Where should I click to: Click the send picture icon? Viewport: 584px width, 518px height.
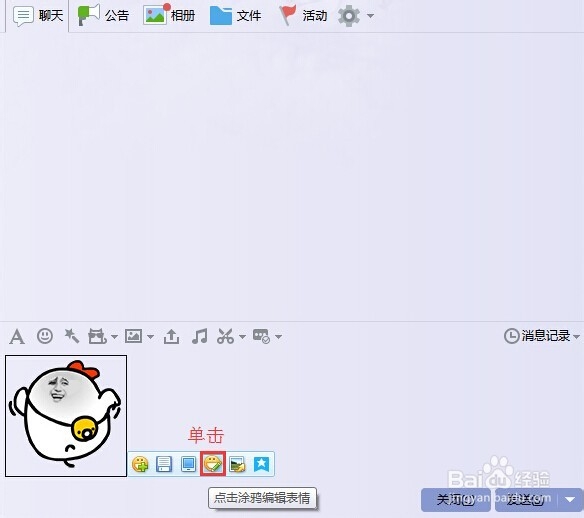click(133, 336)
